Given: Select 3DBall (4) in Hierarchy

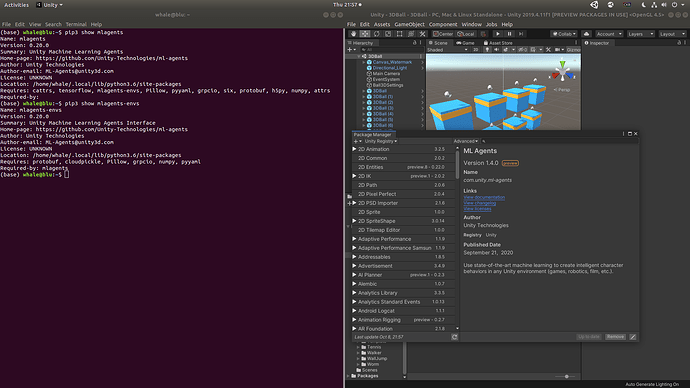Looking at the screenshot, I should coord(383,113).
